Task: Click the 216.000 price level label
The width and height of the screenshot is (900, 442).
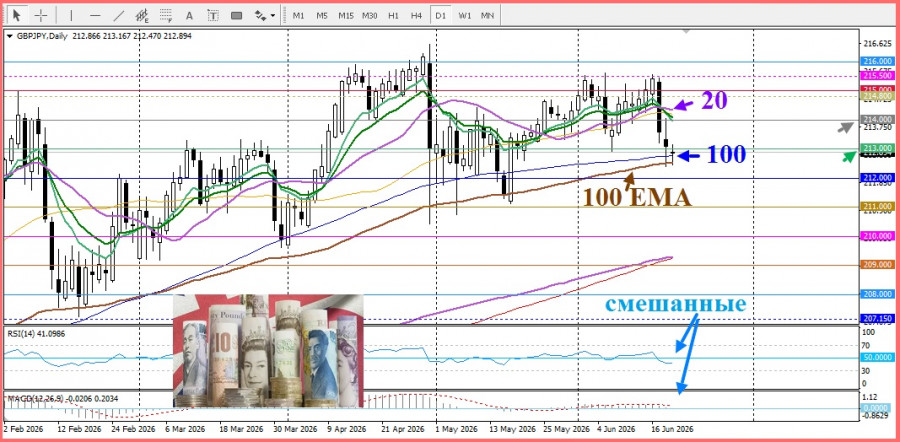Action: point(876,61)
